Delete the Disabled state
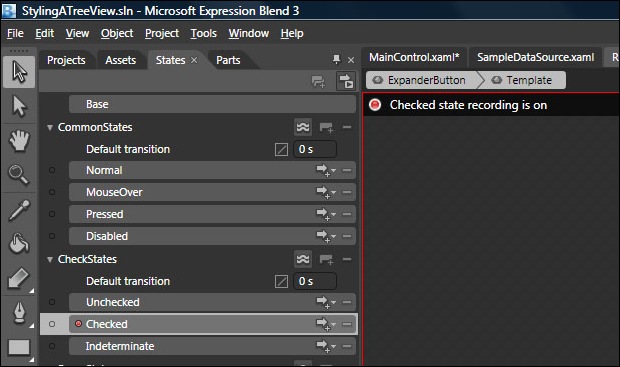The width and height of the screenshot is (620, 367). coord(347,236)
